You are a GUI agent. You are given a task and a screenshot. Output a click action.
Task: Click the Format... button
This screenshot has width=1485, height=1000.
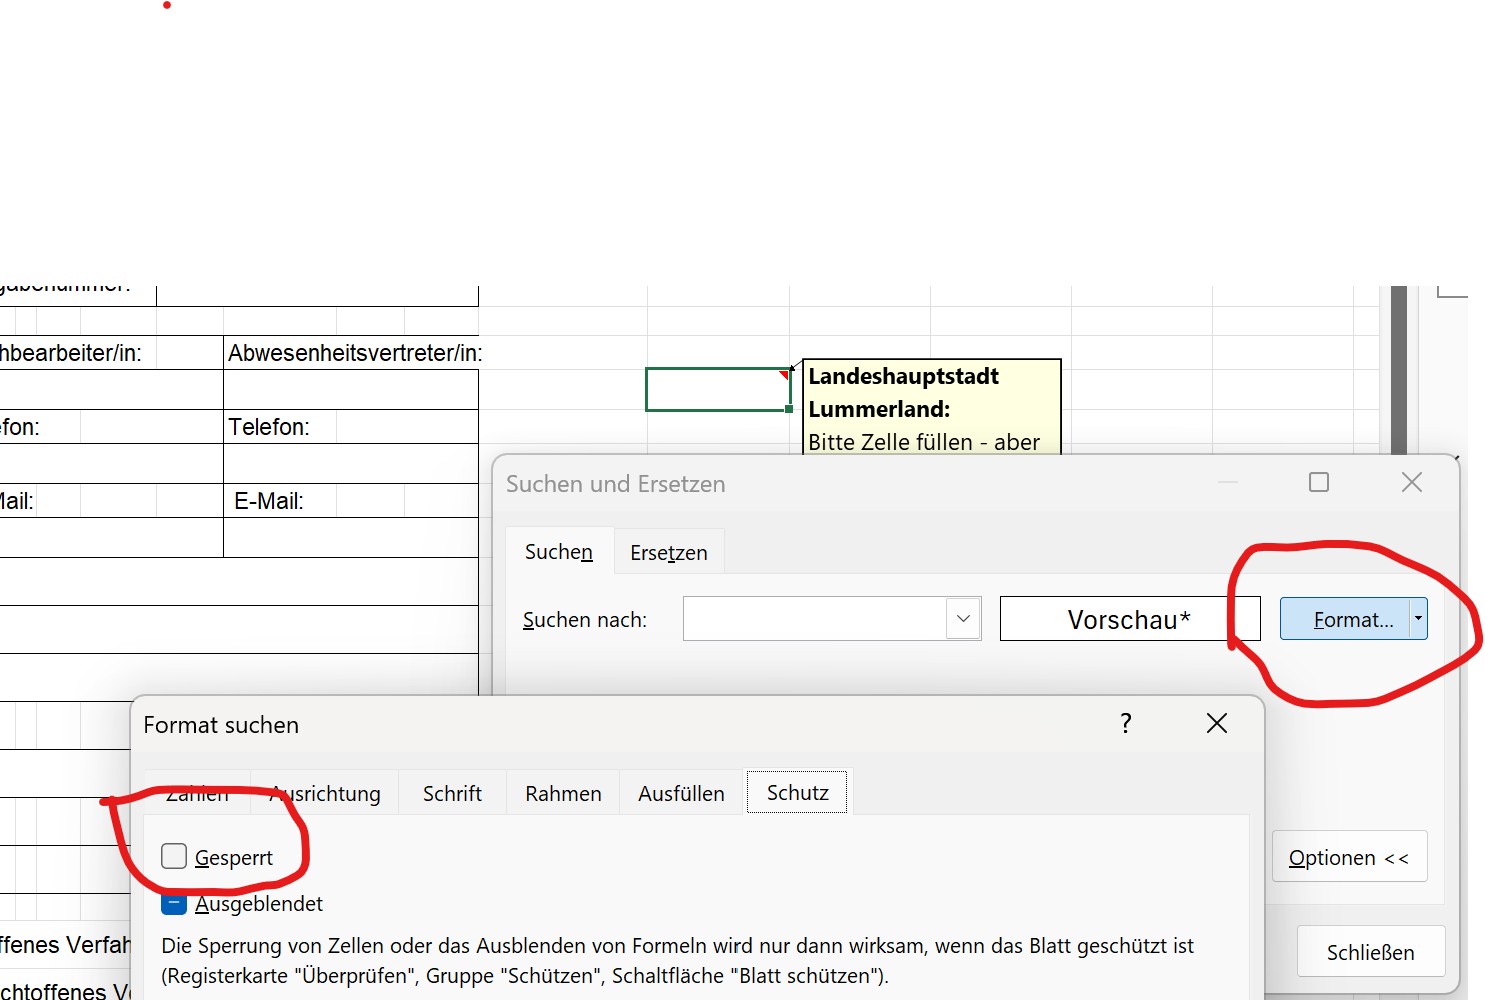[x=1345, y=620]
